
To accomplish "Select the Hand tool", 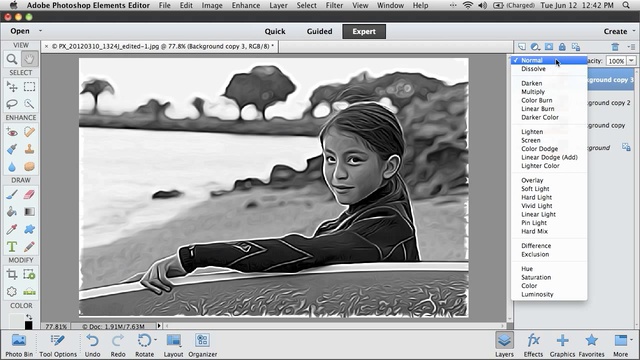I will 29,59.
